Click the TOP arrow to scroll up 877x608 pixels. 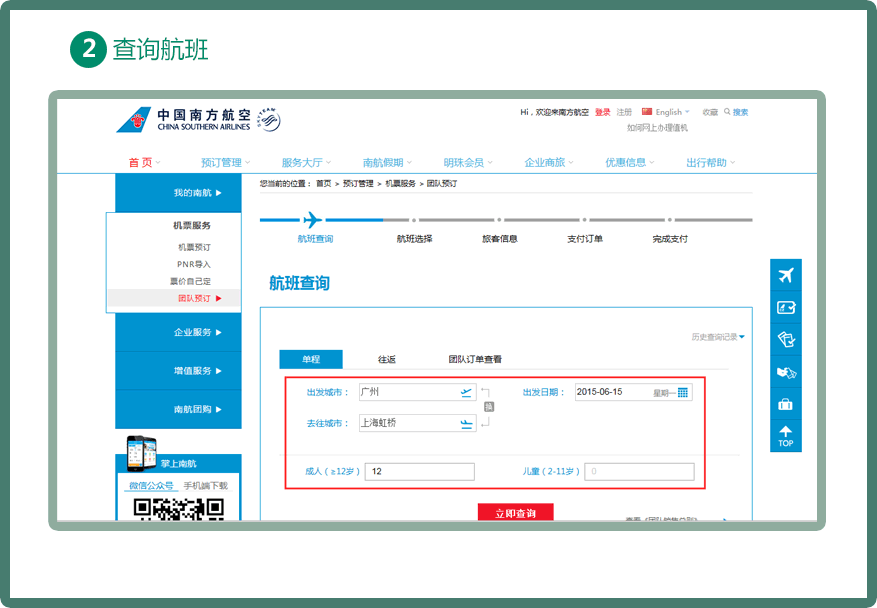[x=785, y=436]
